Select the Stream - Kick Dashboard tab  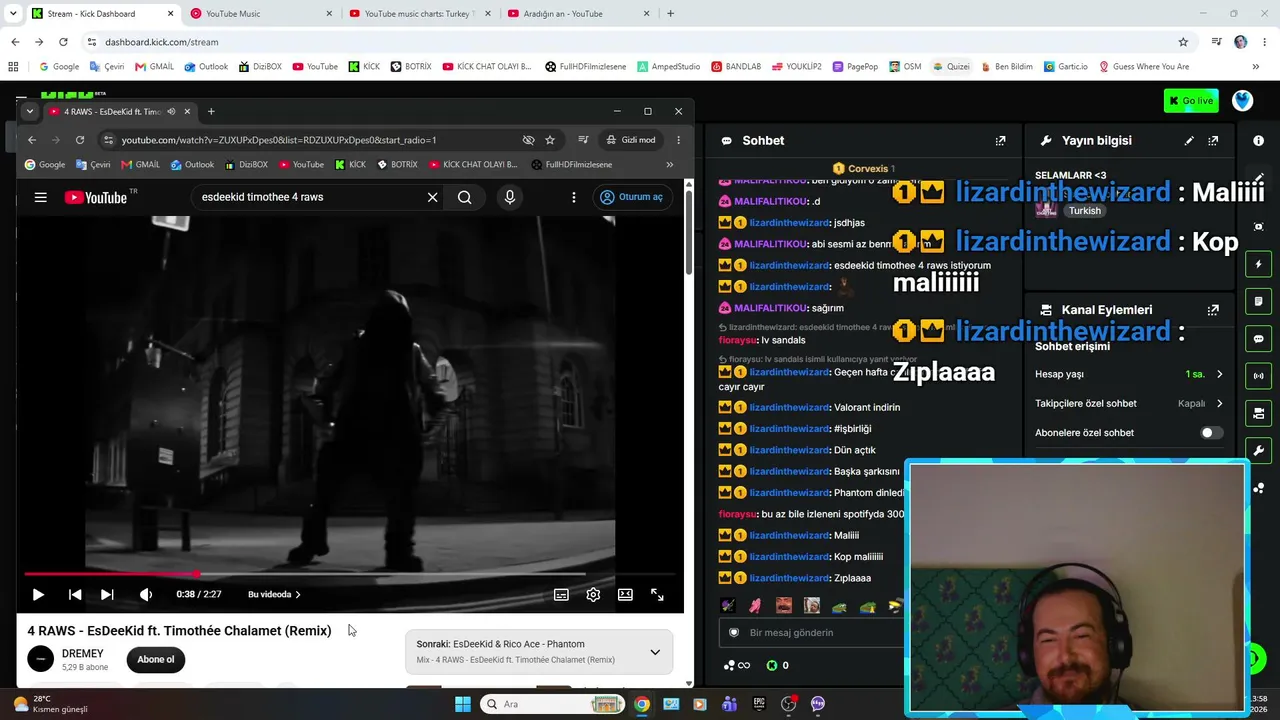[x=102, y=14]
